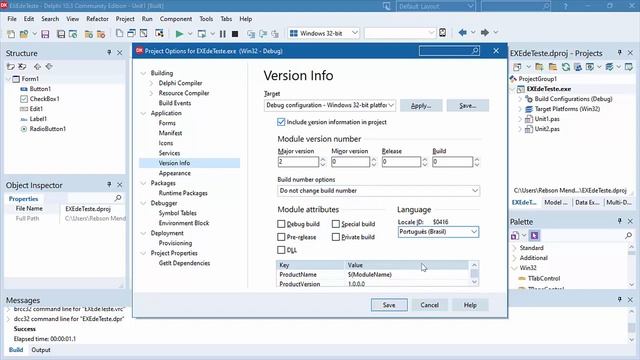Open the Target configuration dropdown
The height and width of the screenshot is (360, 640).
point(391,105)
